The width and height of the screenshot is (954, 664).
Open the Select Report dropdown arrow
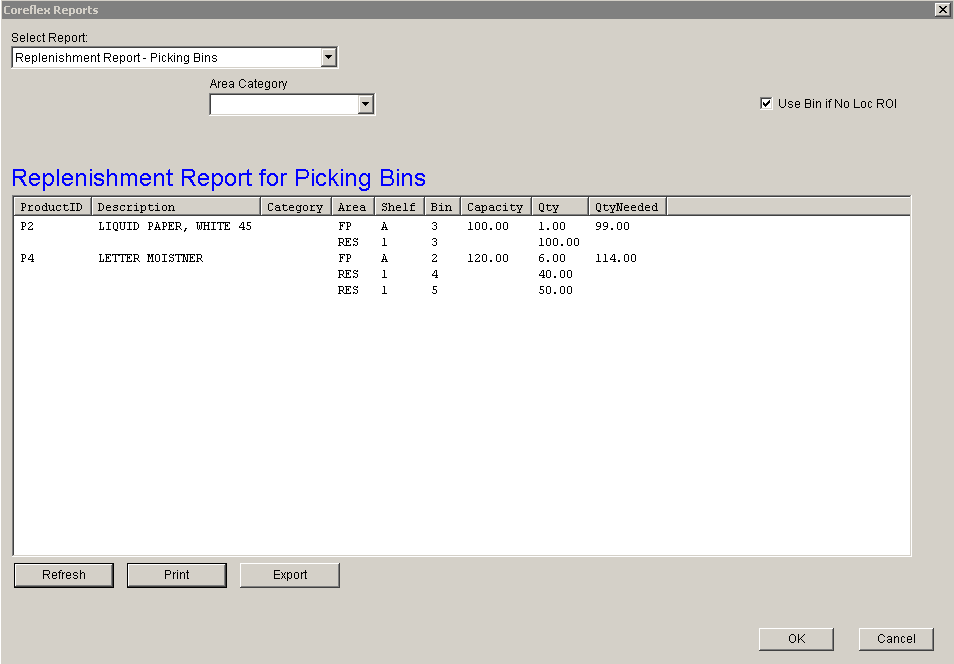click(x=329, y=57)
